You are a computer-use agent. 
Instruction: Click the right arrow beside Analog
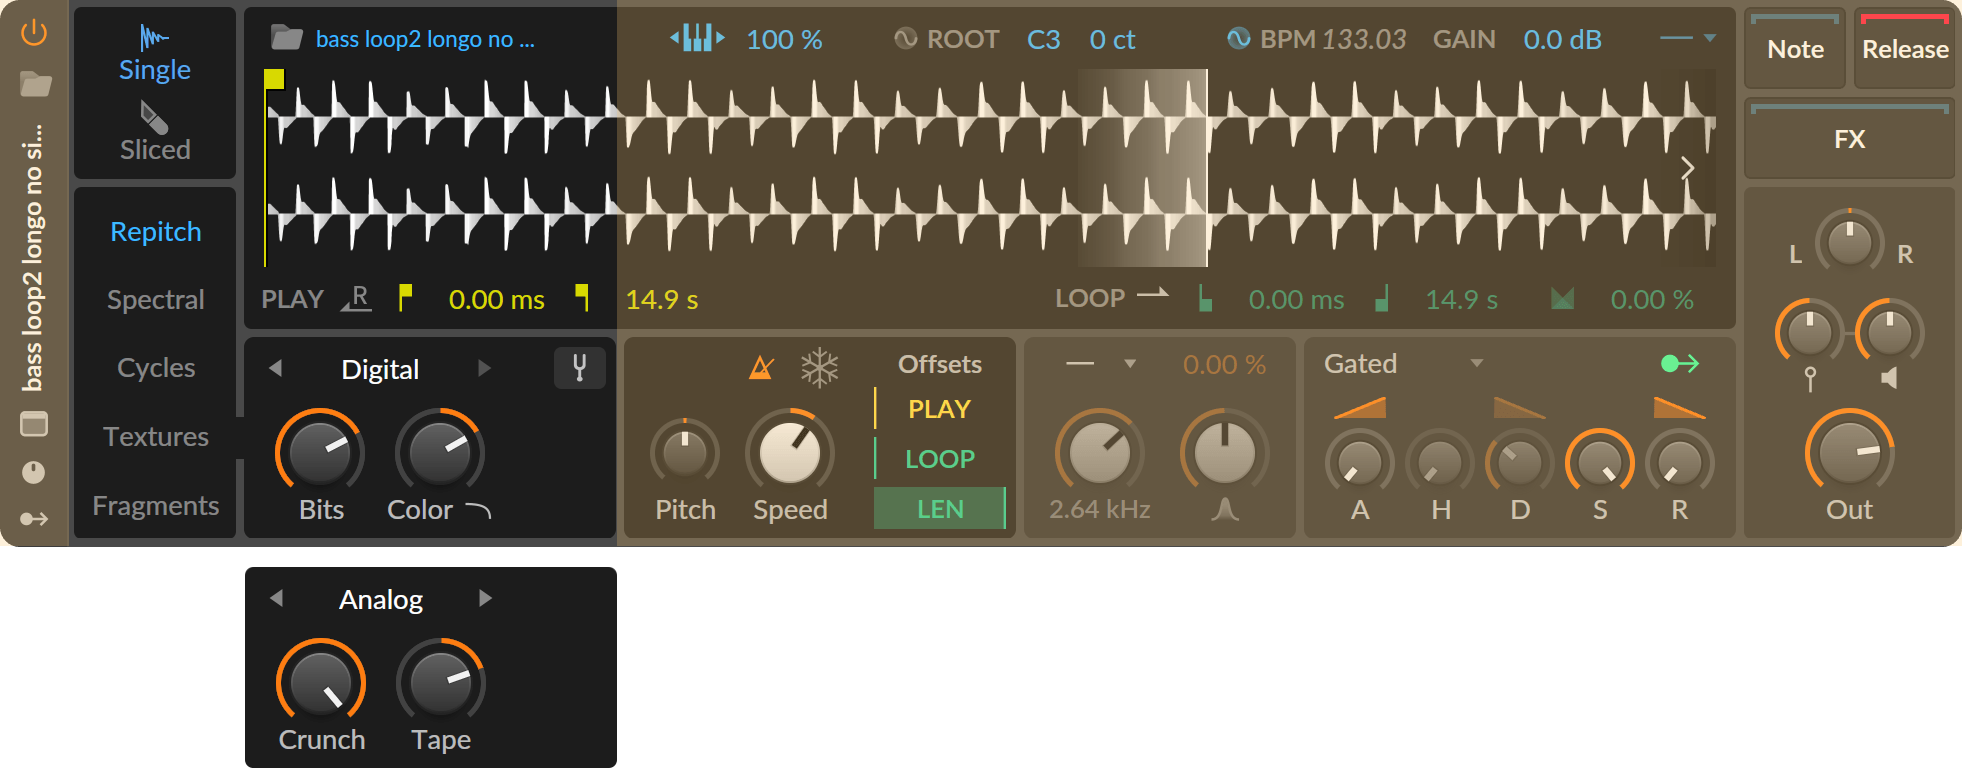click(485, 598)
